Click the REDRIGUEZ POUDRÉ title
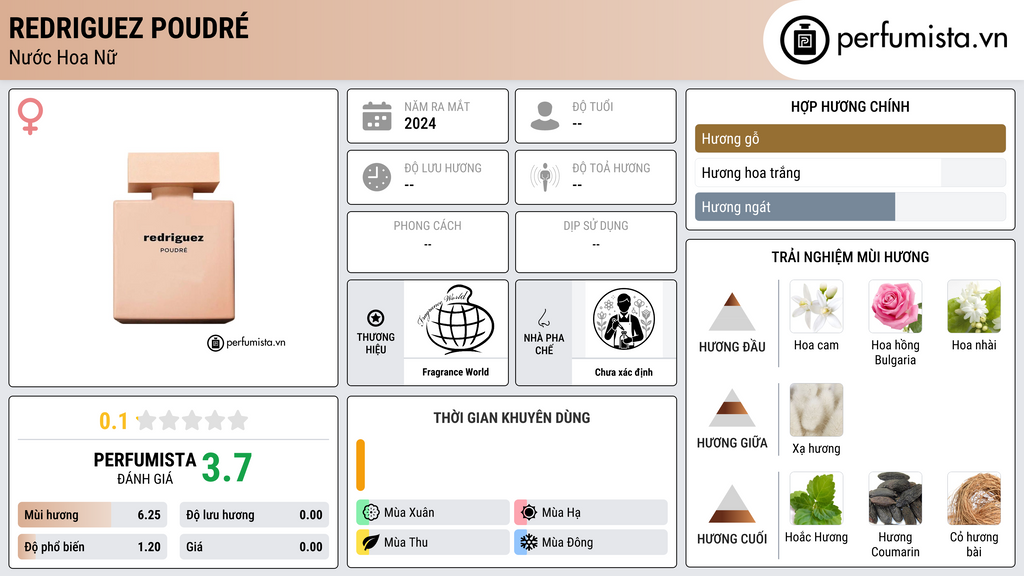Image resolution: width=1024 pixels, height=576 pixels. (x=129, y=28)
